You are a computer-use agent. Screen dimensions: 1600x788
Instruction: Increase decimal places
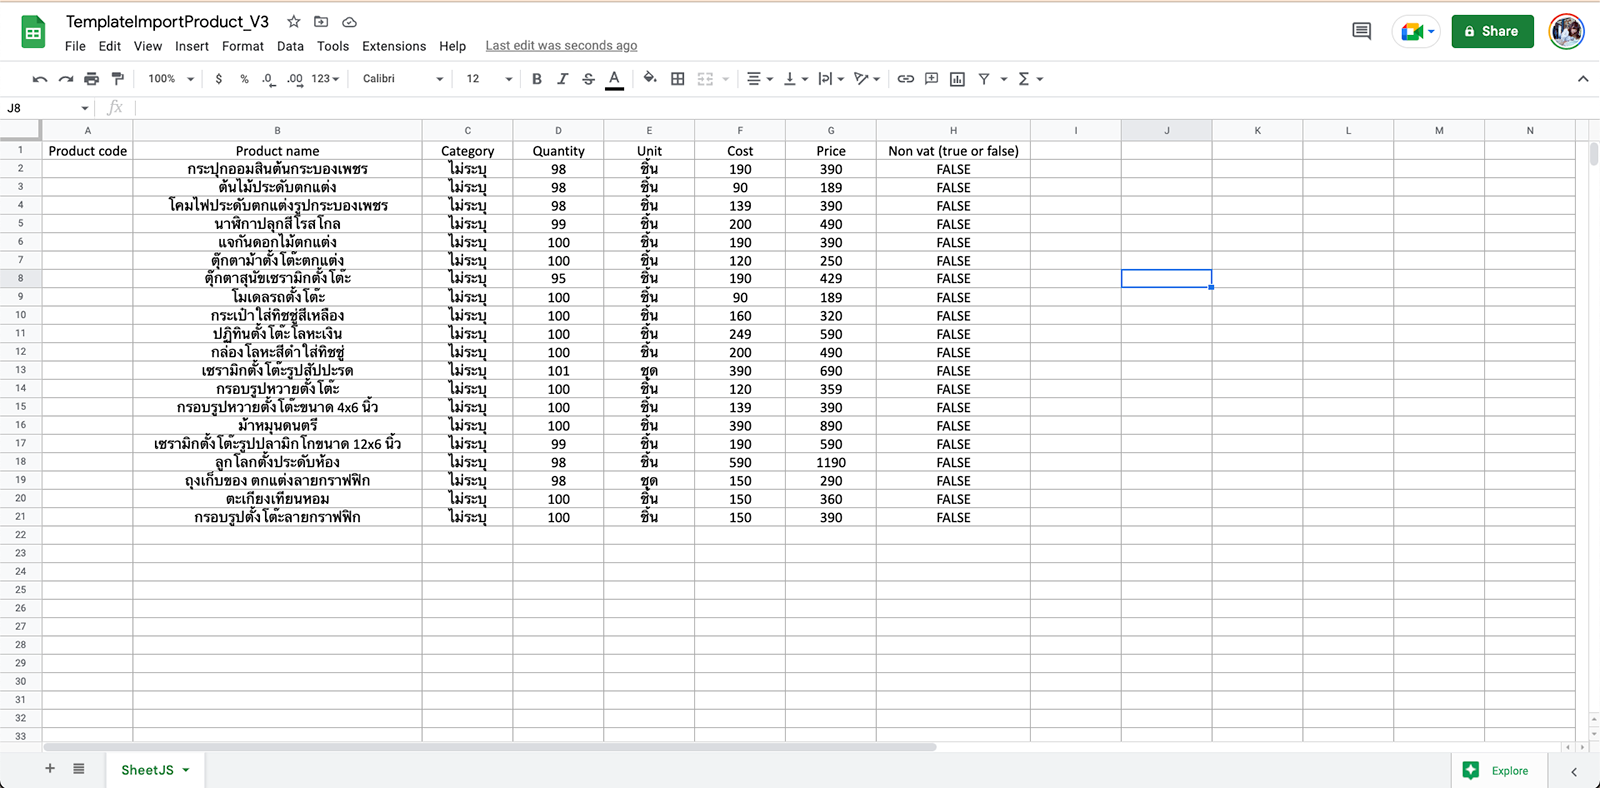(294, 79)
